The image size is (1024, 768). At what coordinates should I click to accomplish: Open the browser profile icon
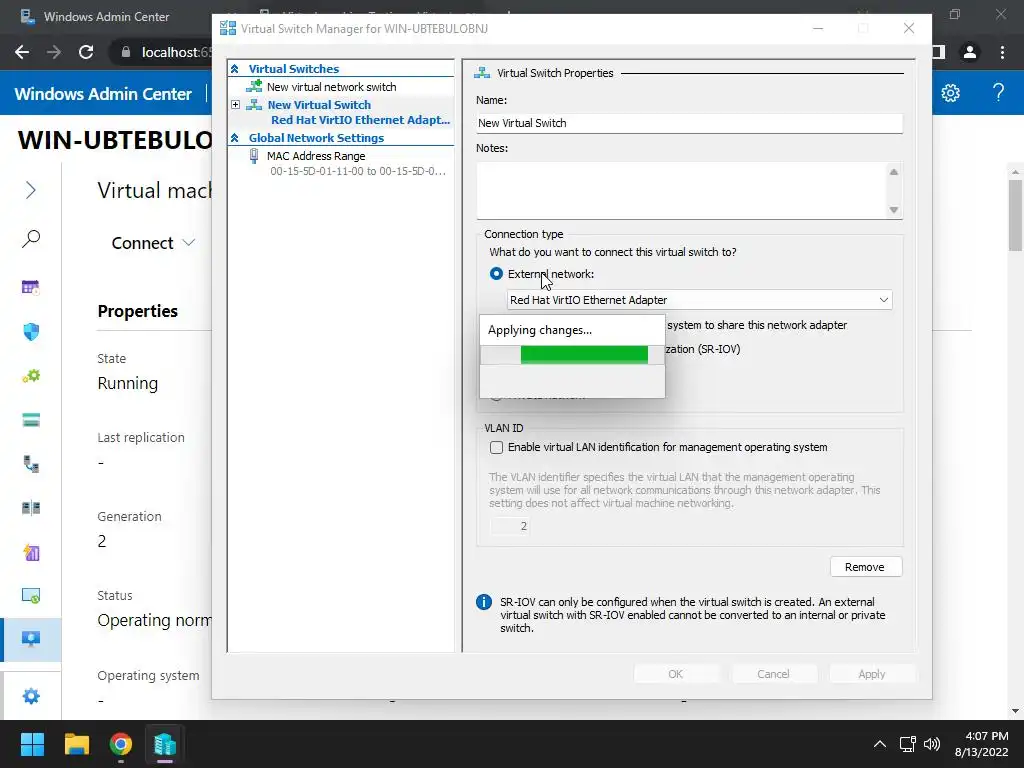pos(970,52)
